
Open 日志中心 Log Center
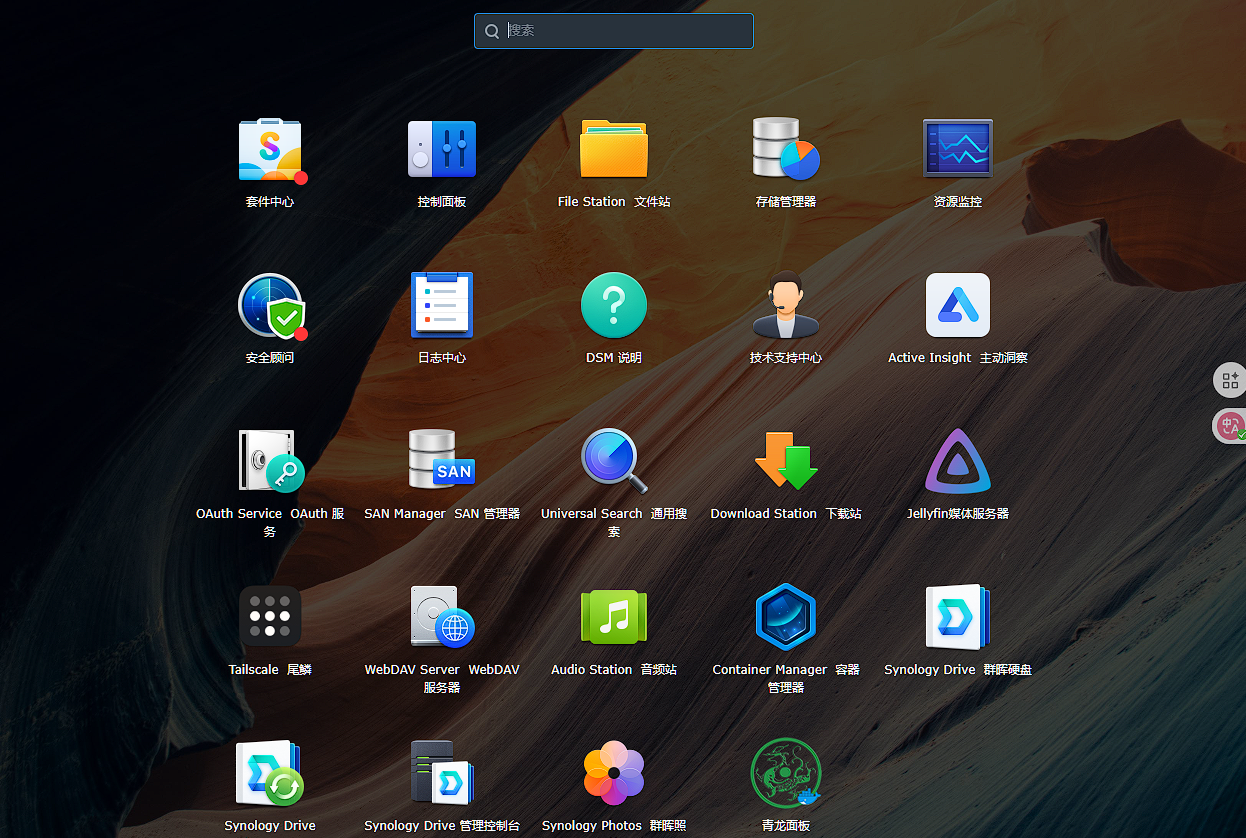pyautogui.click(x=442, y=306)
